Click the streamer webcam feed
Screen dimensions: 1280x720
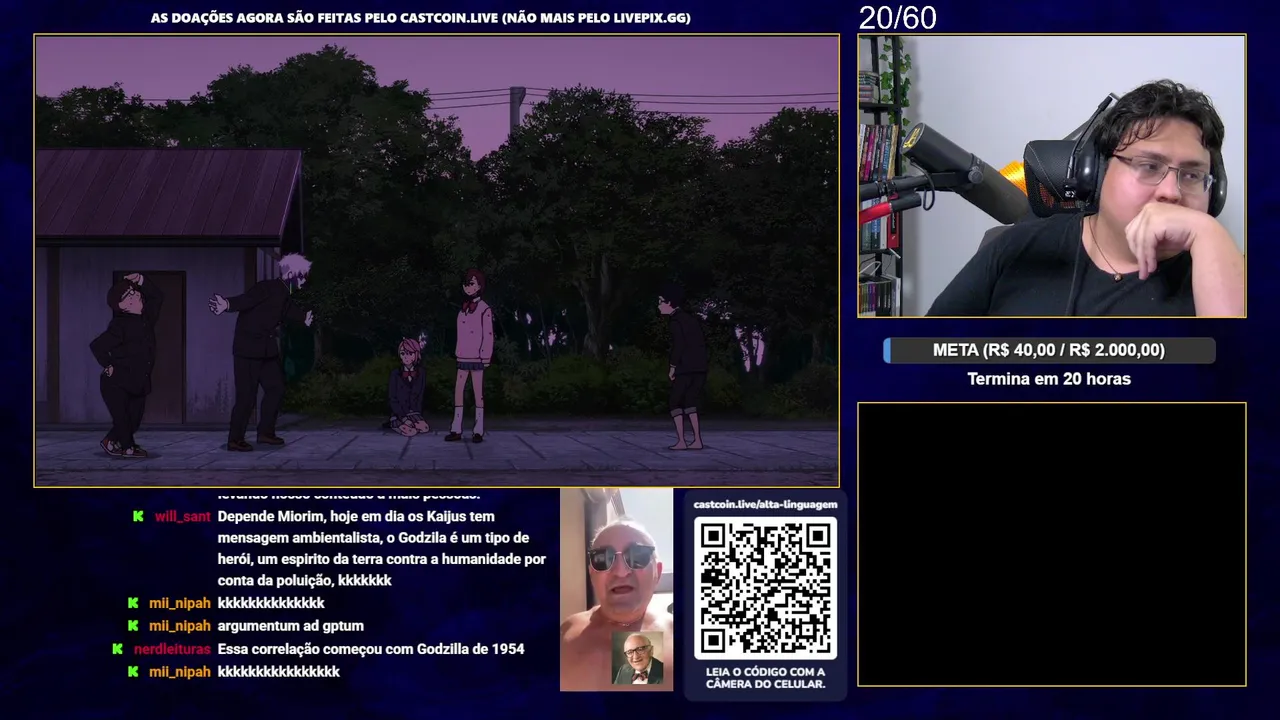point(1052,176)
